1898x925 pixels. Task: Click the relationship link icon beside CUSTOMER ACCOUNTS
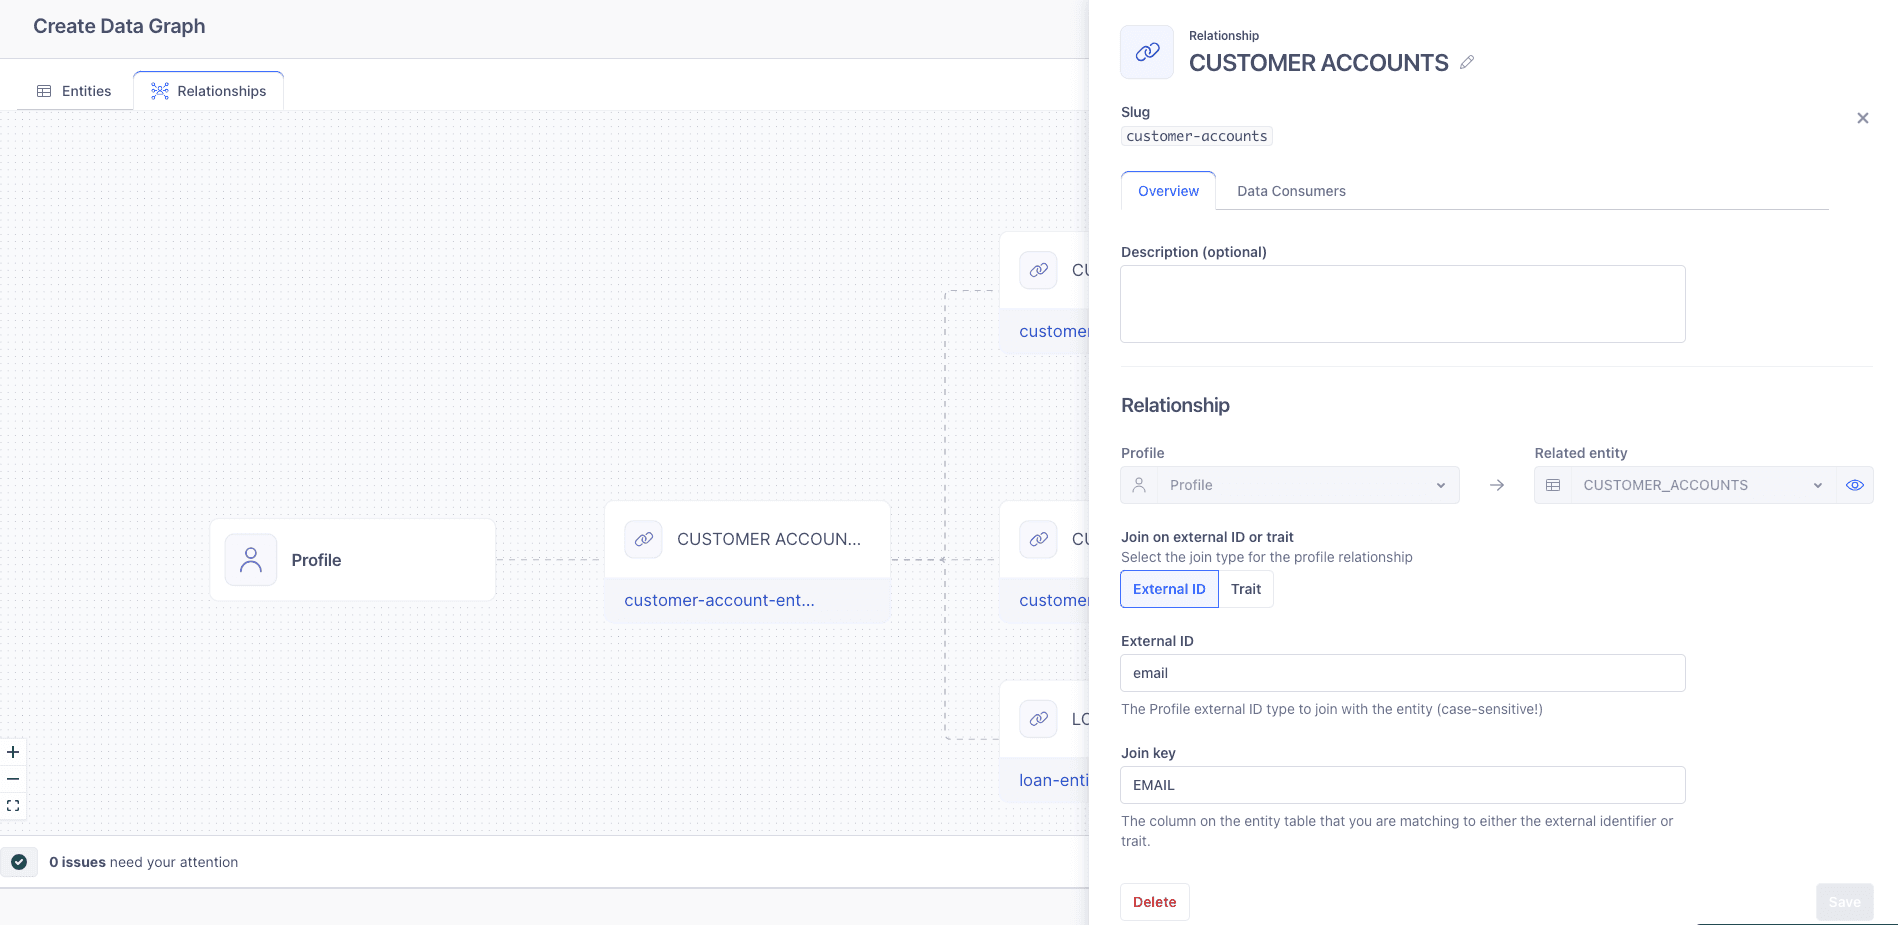pyautogui.click(x=1146, y=52)
